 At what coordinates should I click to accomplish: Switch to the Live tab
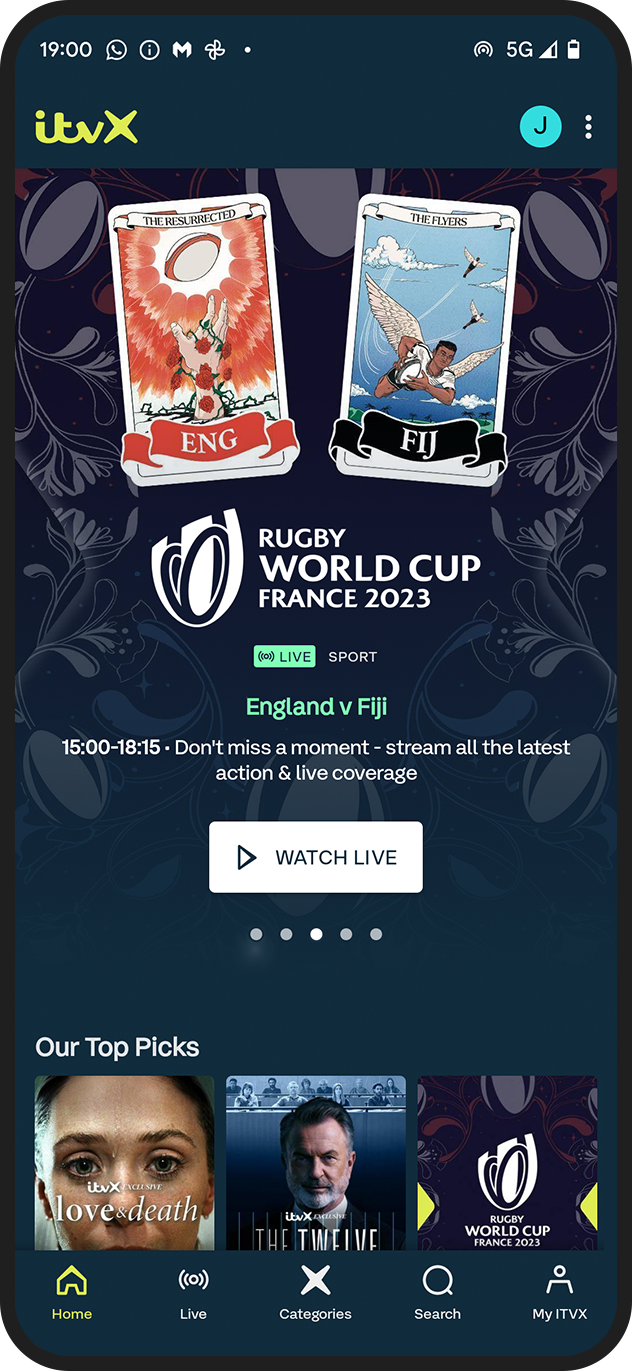coord(193,1293)
